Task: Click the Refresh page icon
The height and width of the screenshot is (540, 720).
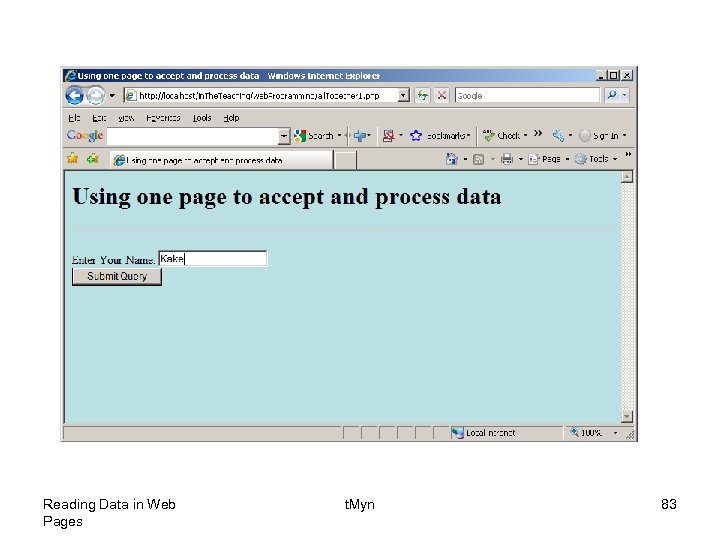Action: 422,96
